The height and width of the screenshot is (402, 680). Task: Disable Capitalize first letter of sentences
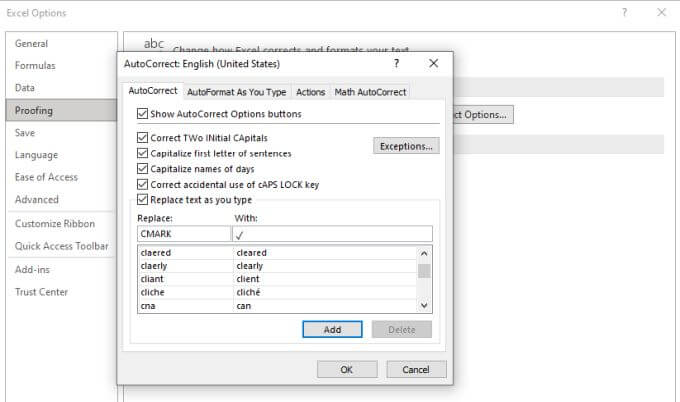[142, 154]
